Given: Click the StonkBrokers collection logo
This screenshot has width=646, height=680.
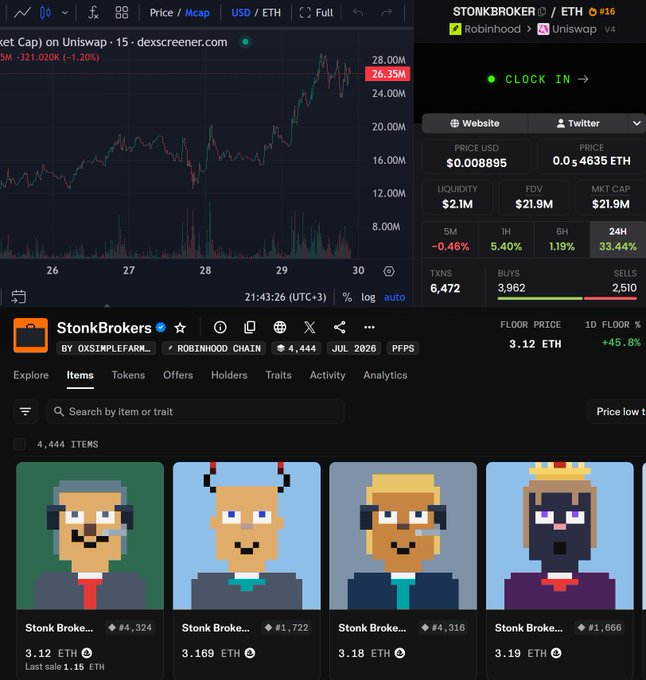Looking at the screenshot, I should (30, 335).
